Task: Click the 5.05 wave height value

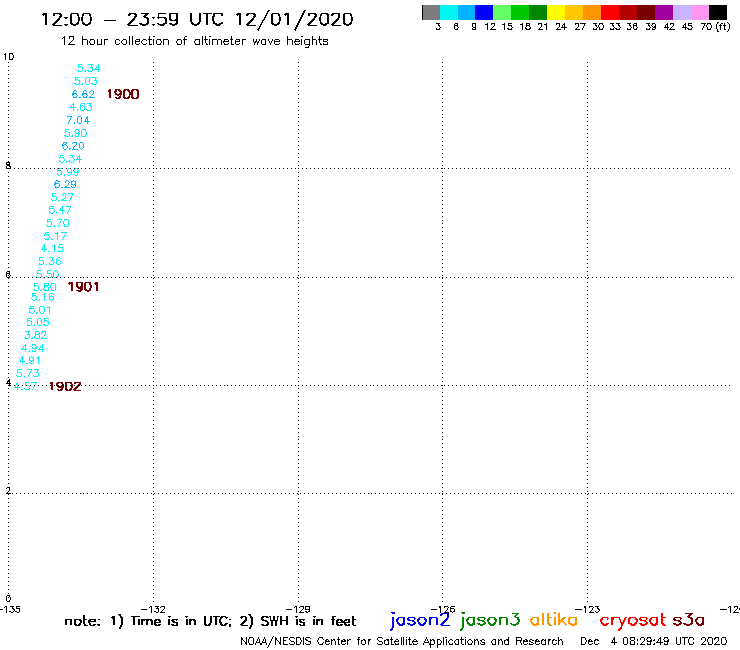Action: pyautogui.click(x=38, y=322)
